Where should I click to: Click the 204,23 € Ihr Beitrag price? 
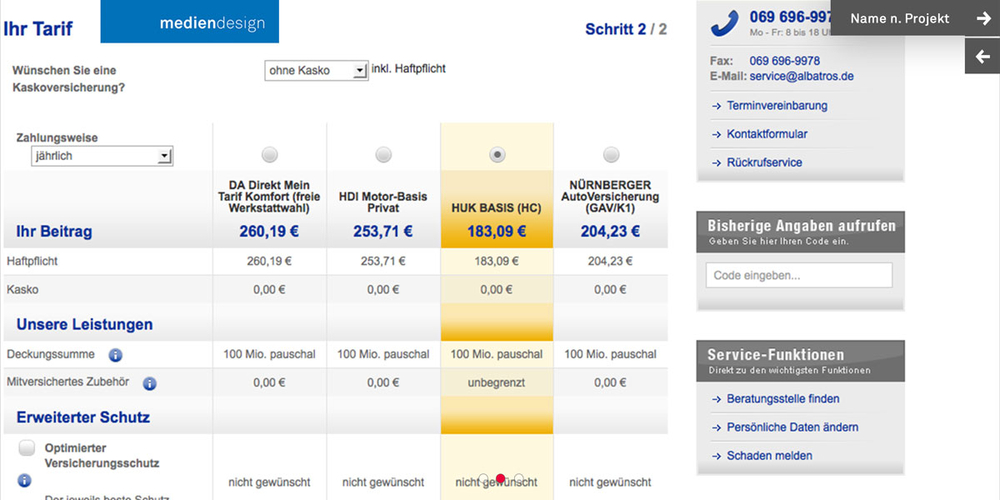(610, 232)
